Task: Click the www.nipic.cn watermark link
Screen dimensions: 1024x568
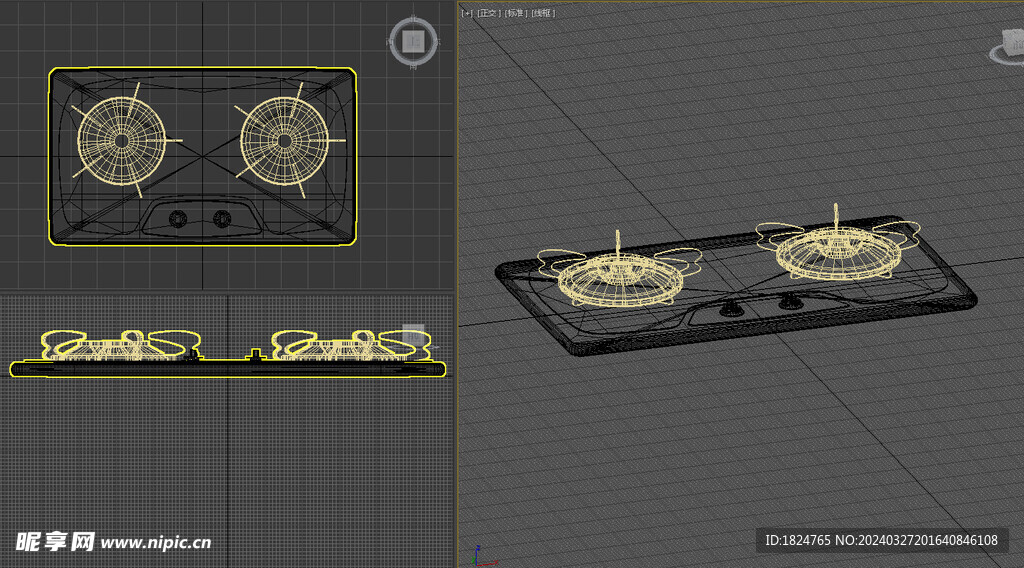Action: click(156, 542)
